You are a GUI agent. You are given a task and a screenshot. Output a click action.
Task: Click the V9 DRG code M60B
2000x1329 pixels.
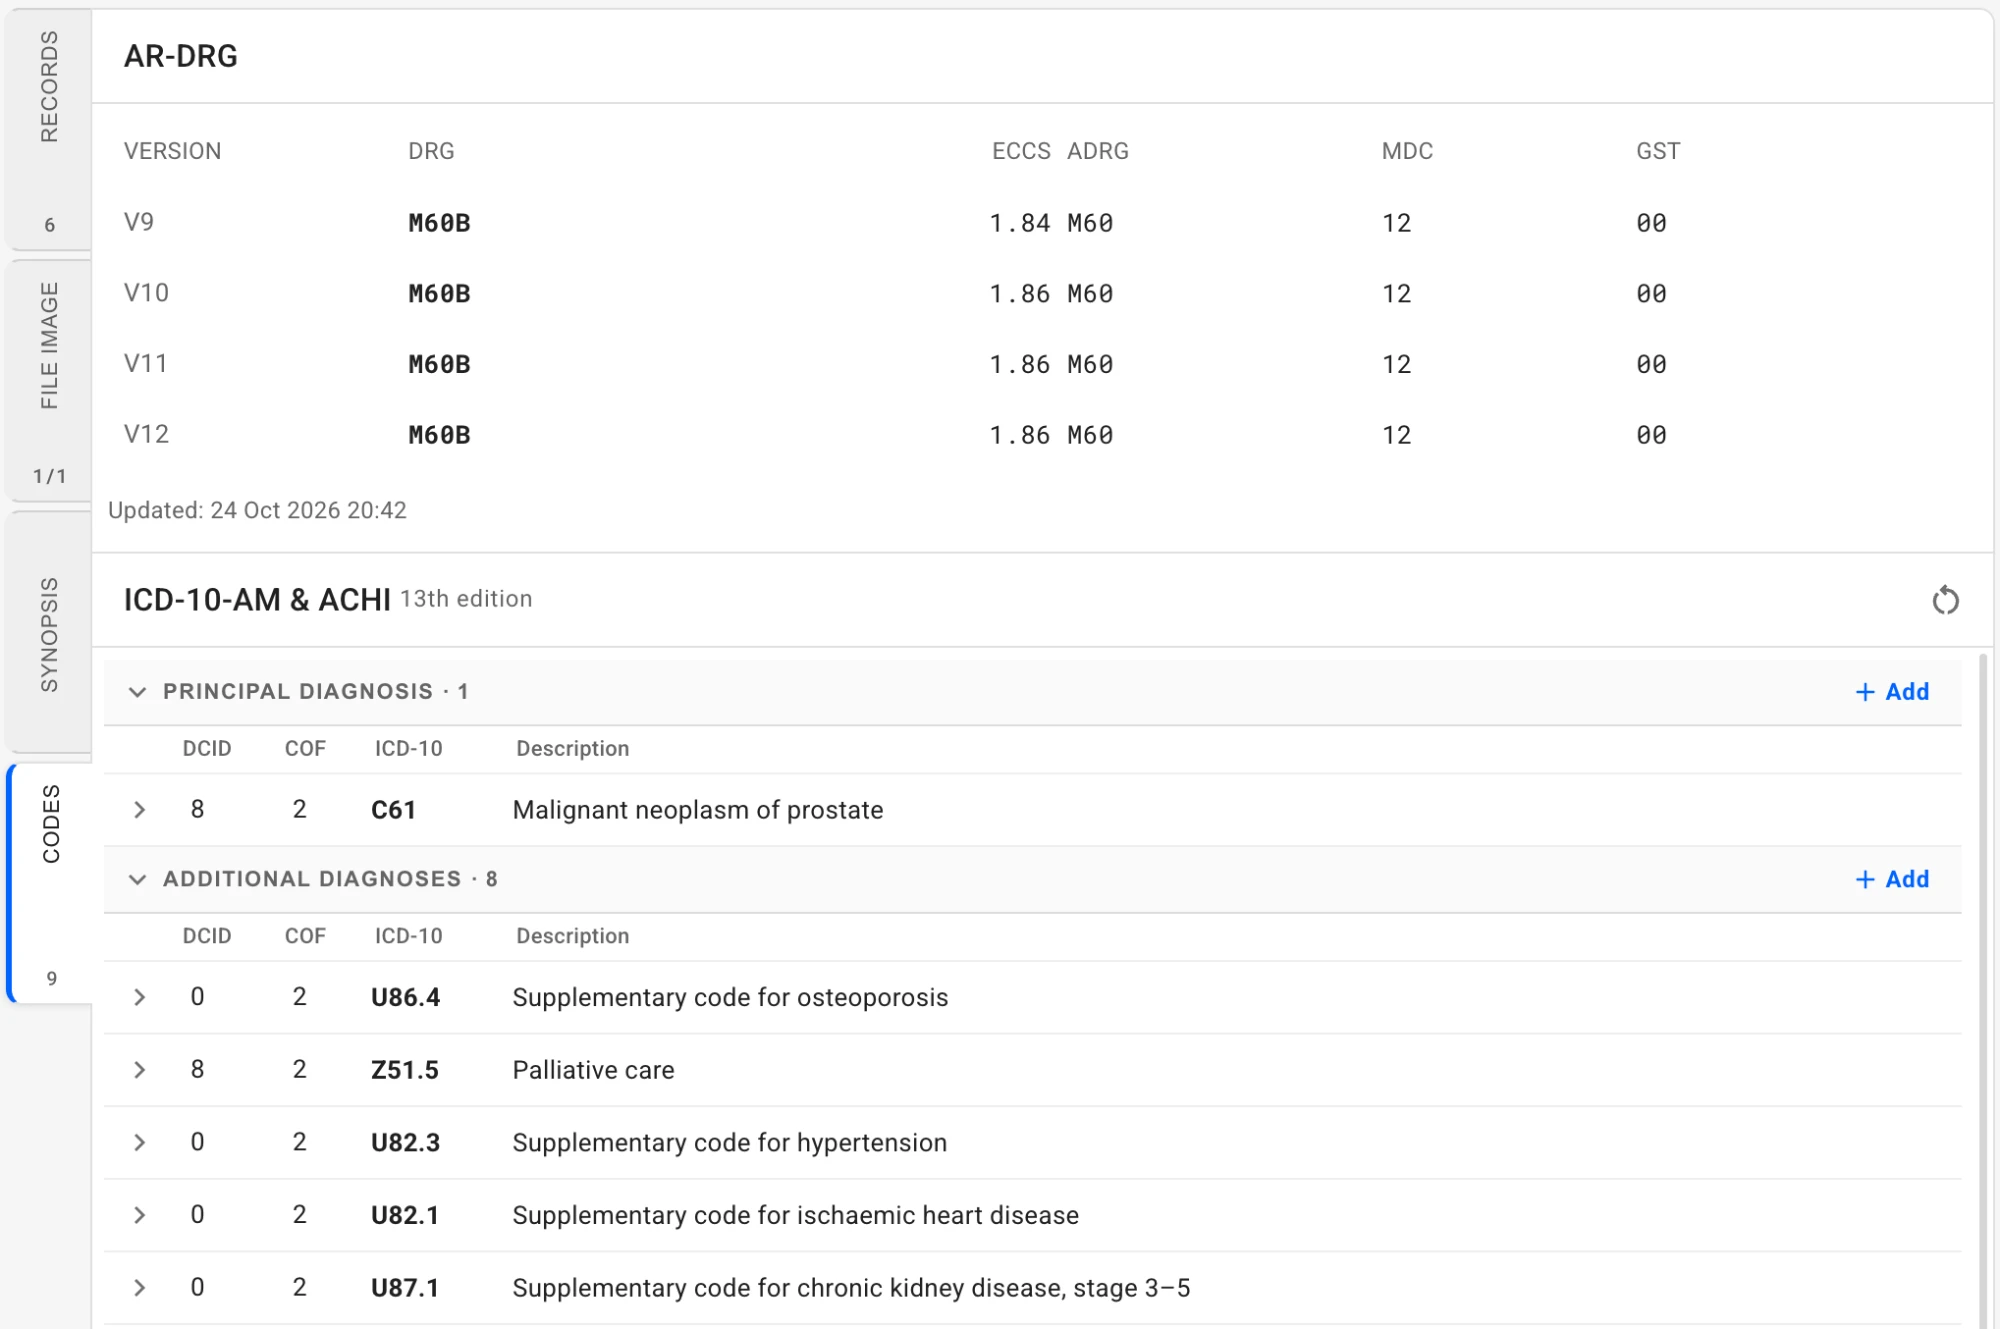coord(439,223)
